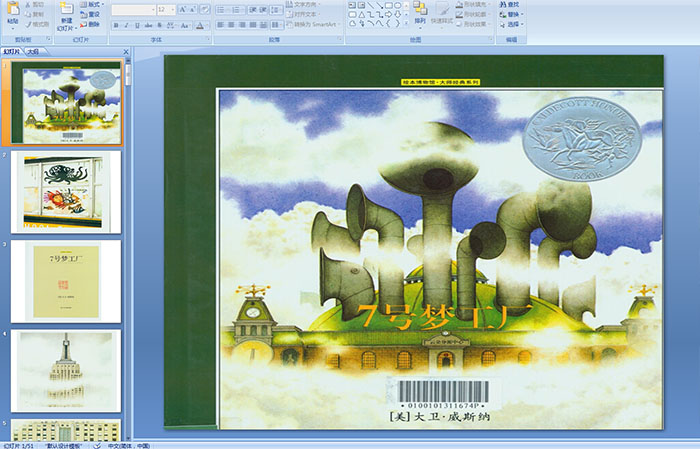Open the font size box showing 12
The image size is (700, 449).
166,9
